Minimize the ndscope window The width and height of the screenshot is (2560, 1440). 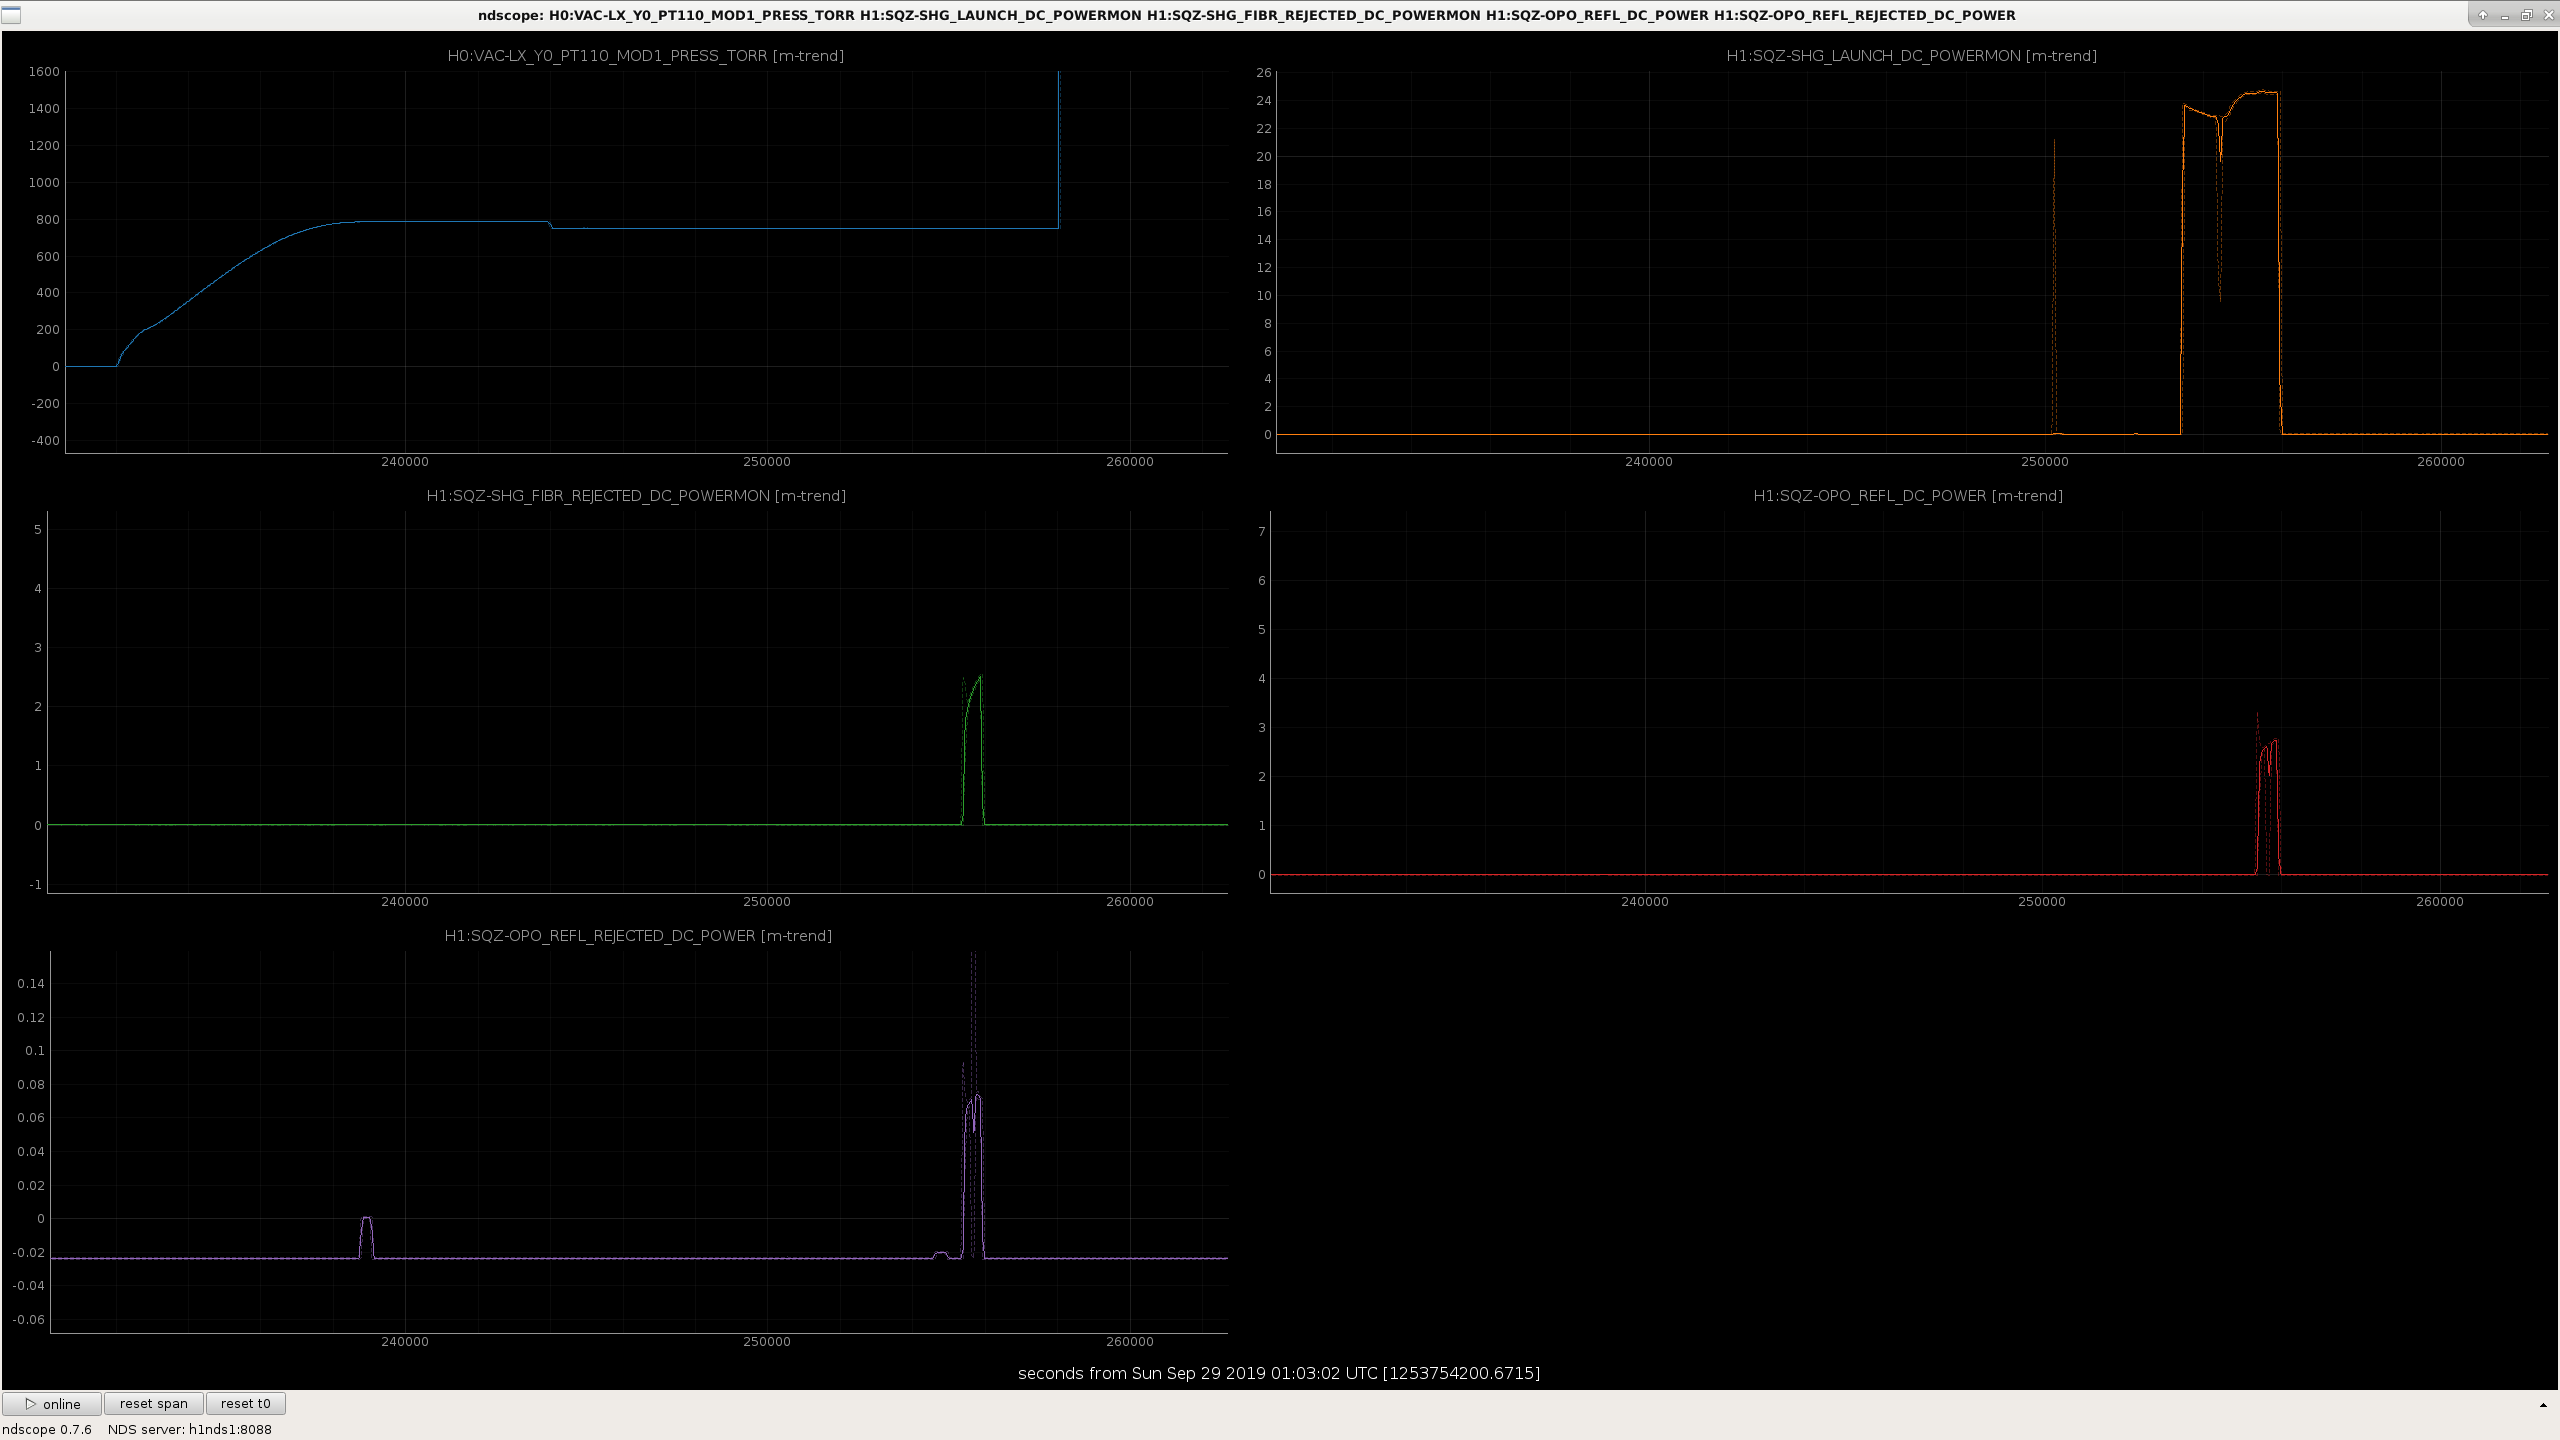point(2504,15)
